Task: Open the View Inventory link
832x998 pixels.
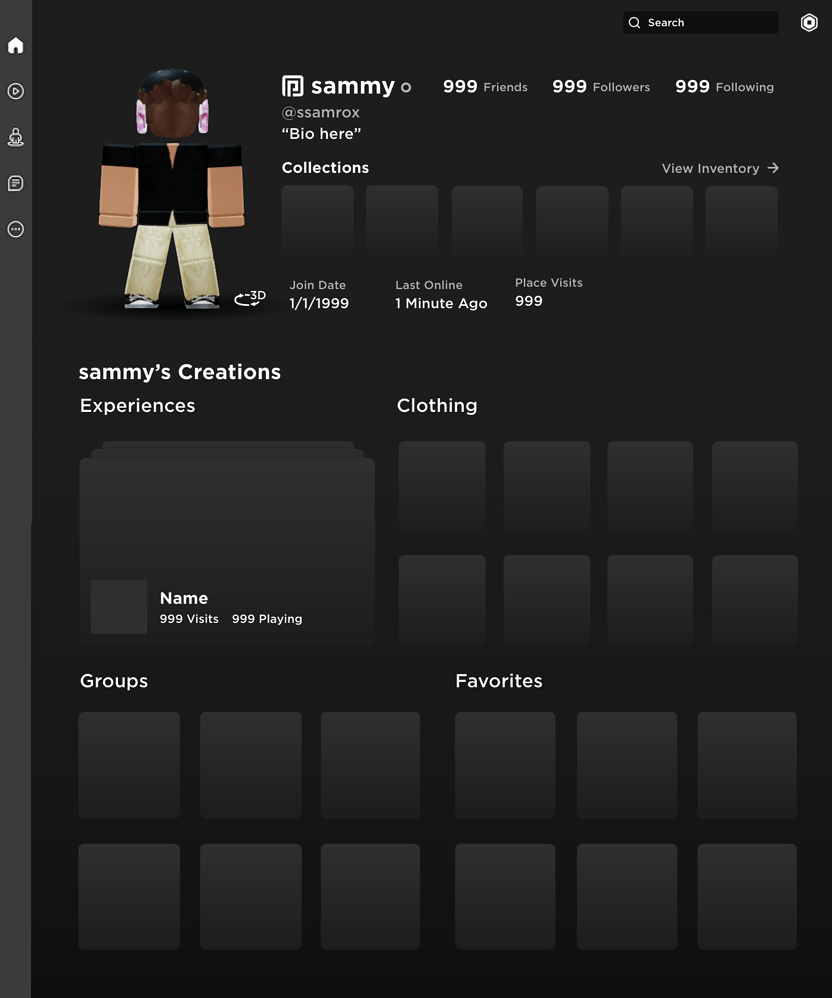Action: click(710, 168)
